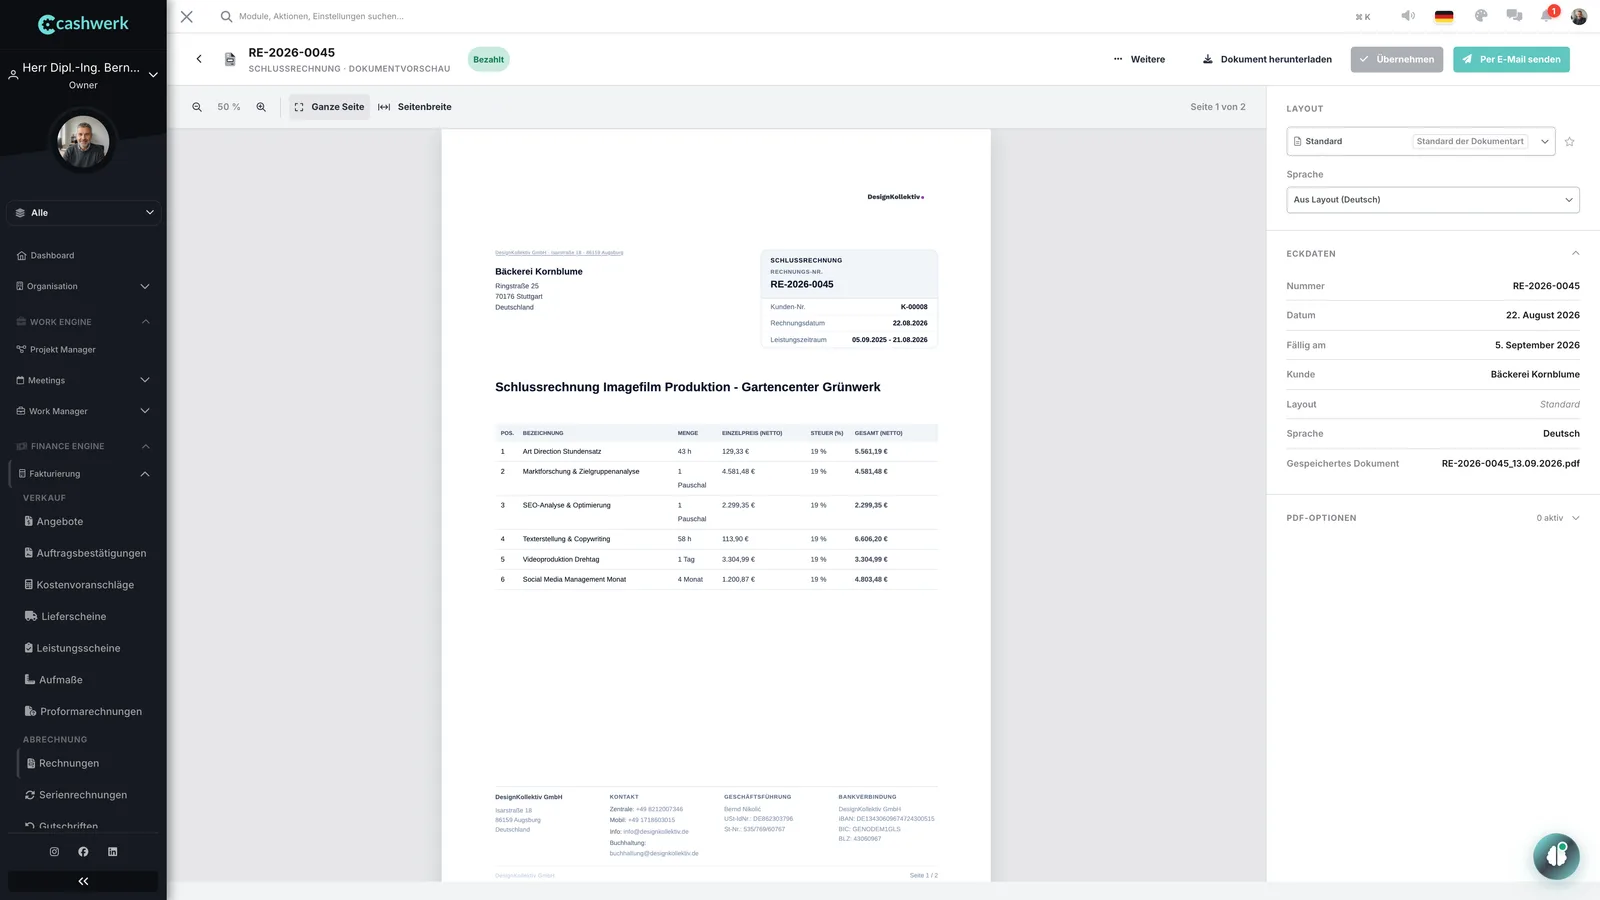The height and width of the screenshot is (900, 1600).
Task: Collapse the sidebar with double chevron
Action: click(83, 881)
